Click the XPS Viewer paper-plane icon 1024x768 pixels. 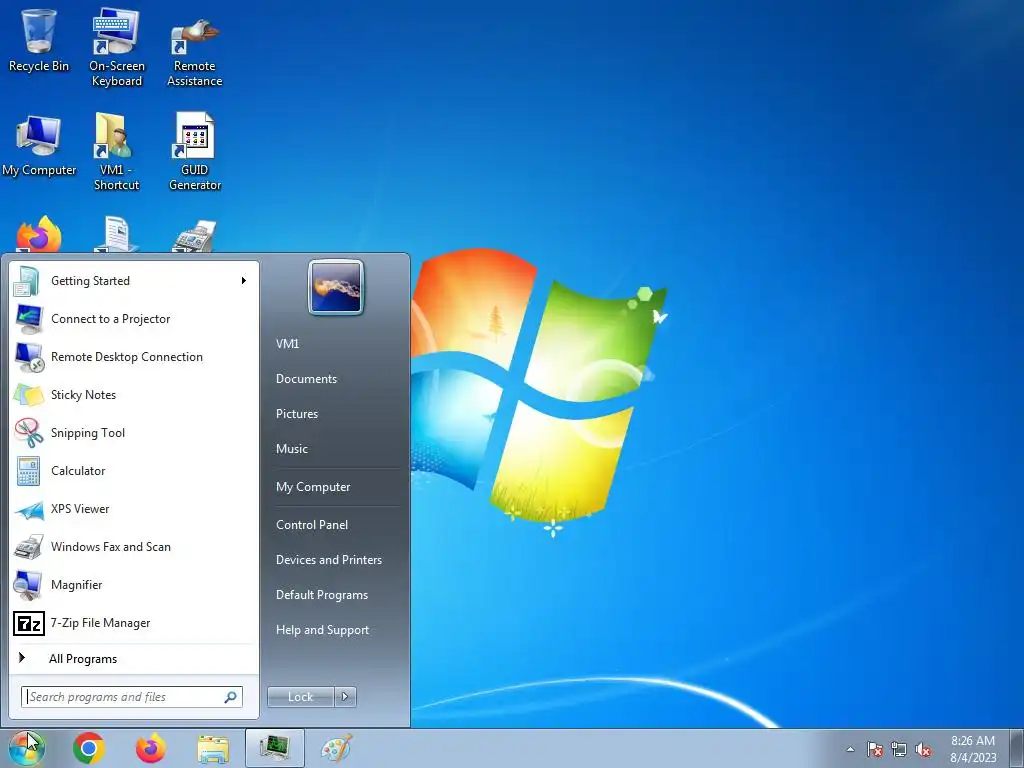point(29,509)
